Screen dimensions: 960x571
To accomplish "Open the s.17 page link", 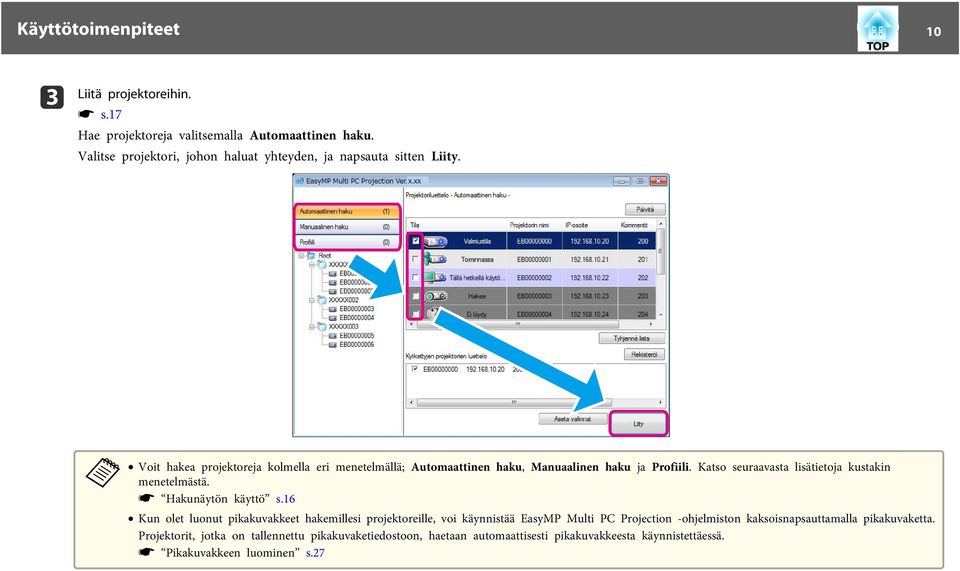I will click(x=111, y=114).
